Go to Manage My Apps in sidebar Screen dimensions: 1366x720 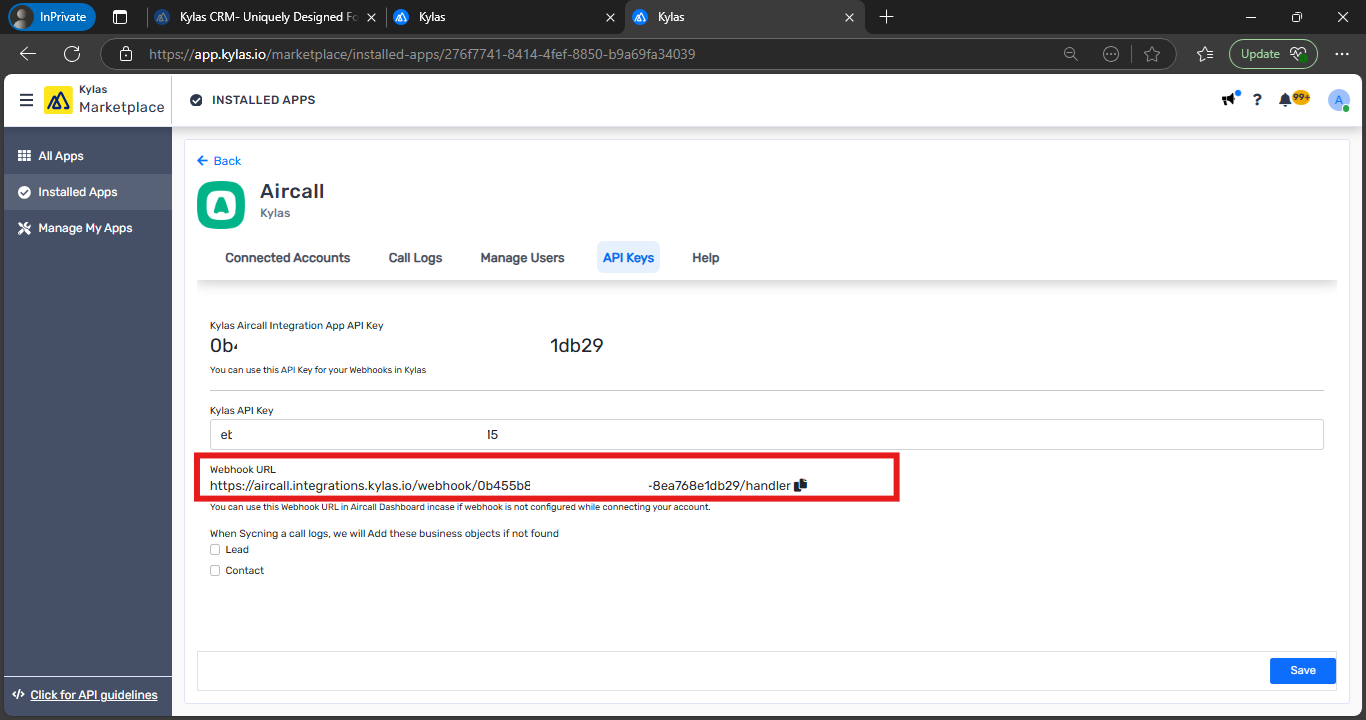point(88,228)
